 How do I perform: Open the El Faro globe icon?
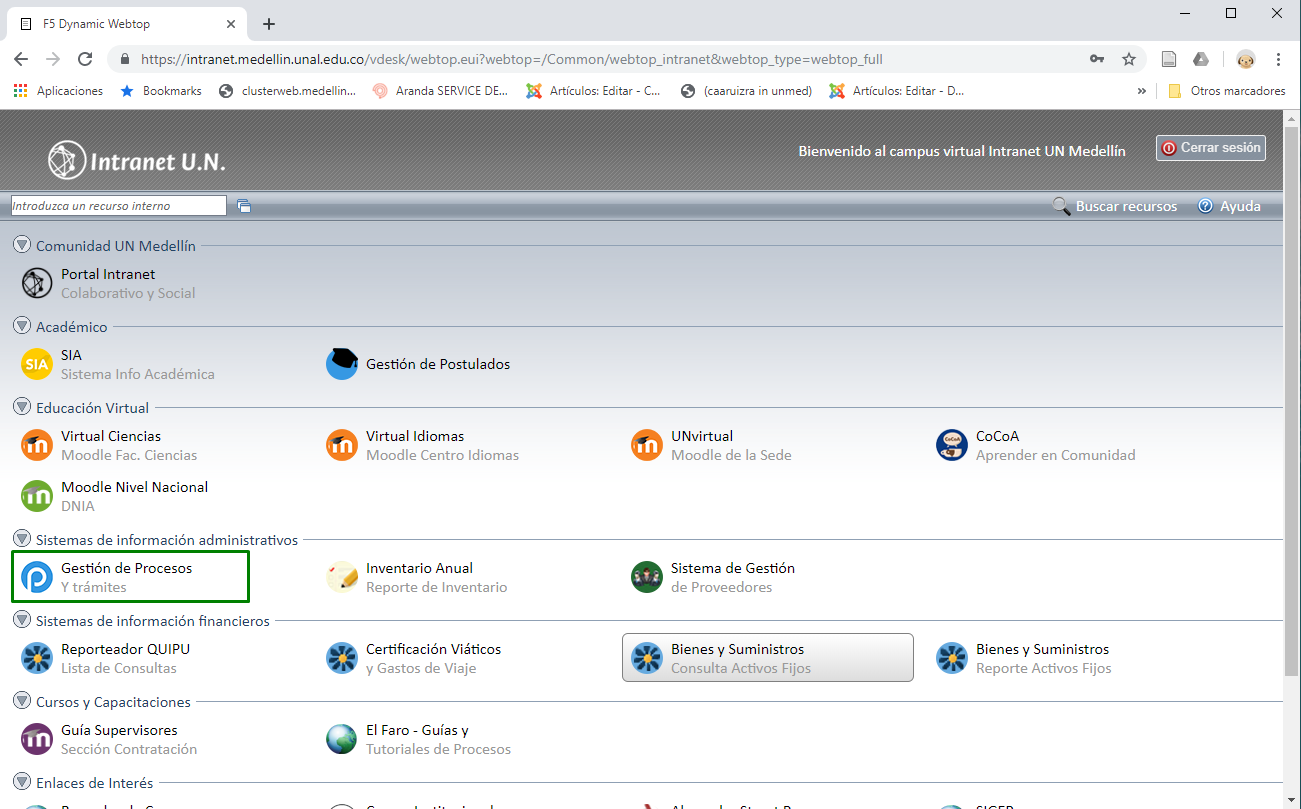coord(342,740)
